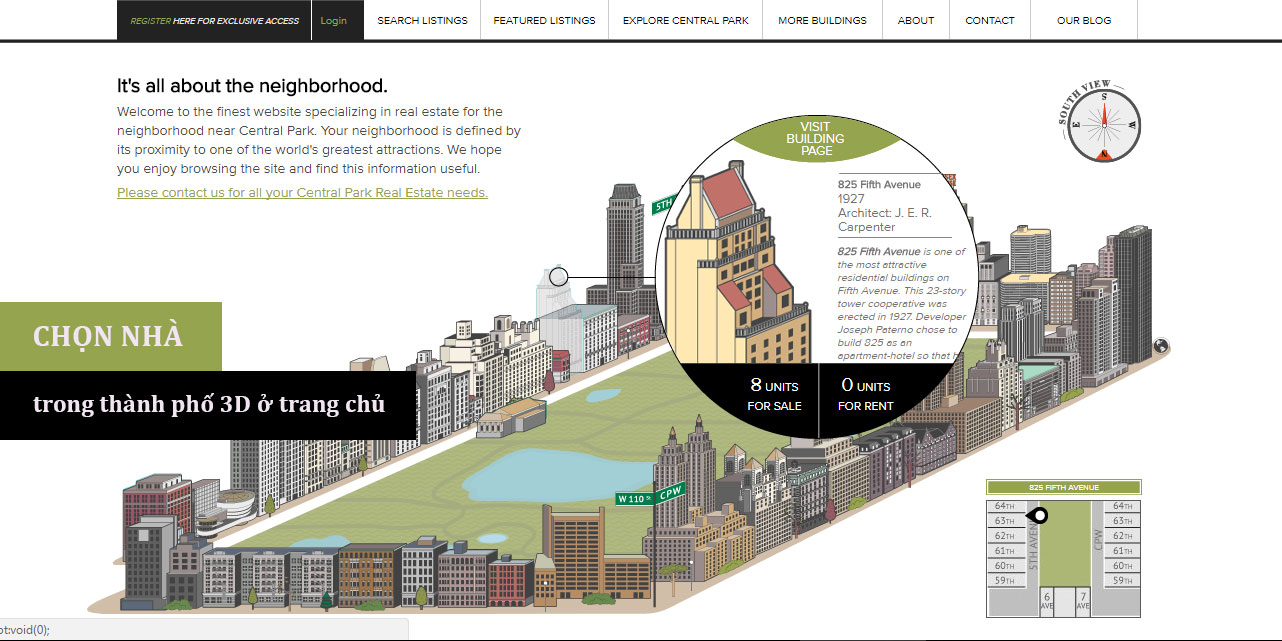Click the CPW green street sign
1282x641 pixels.
coord(670,491)
